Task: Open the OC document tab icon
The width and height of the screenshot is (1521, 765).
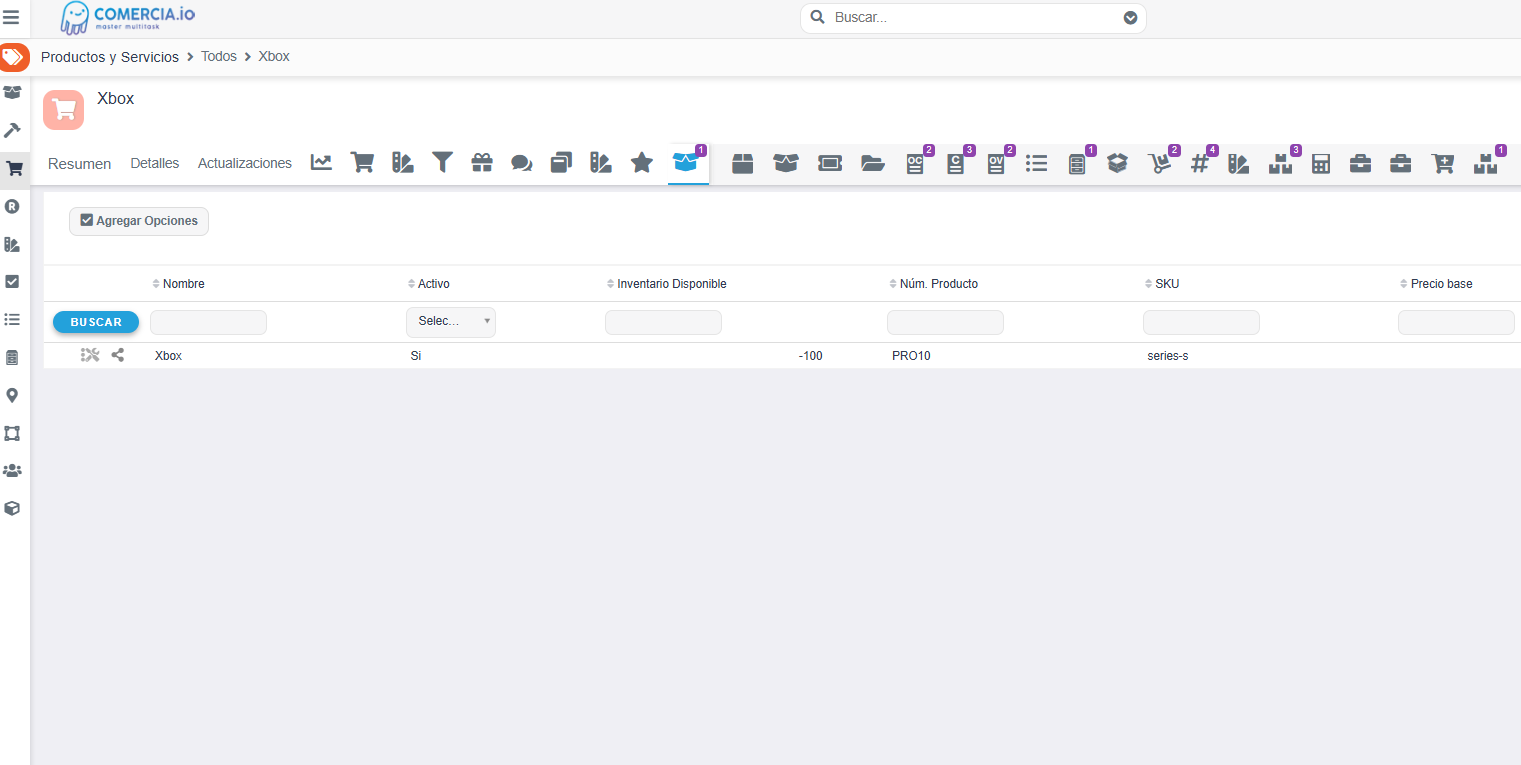Action: 915,163
